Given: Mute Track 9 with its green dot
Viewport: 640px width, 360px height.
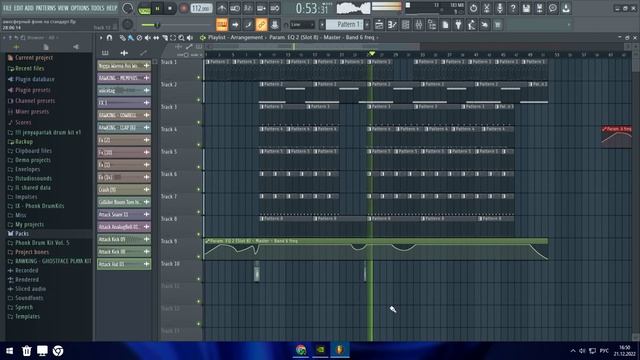Looking at the screenshot, I should point(199,257).
